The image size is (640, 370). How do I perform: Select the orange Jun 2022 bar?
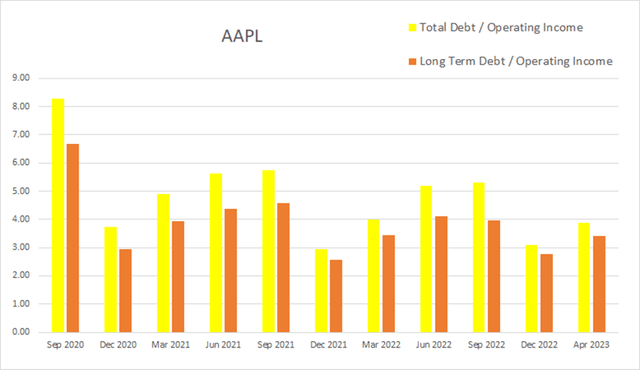click(x=441, y=274)
